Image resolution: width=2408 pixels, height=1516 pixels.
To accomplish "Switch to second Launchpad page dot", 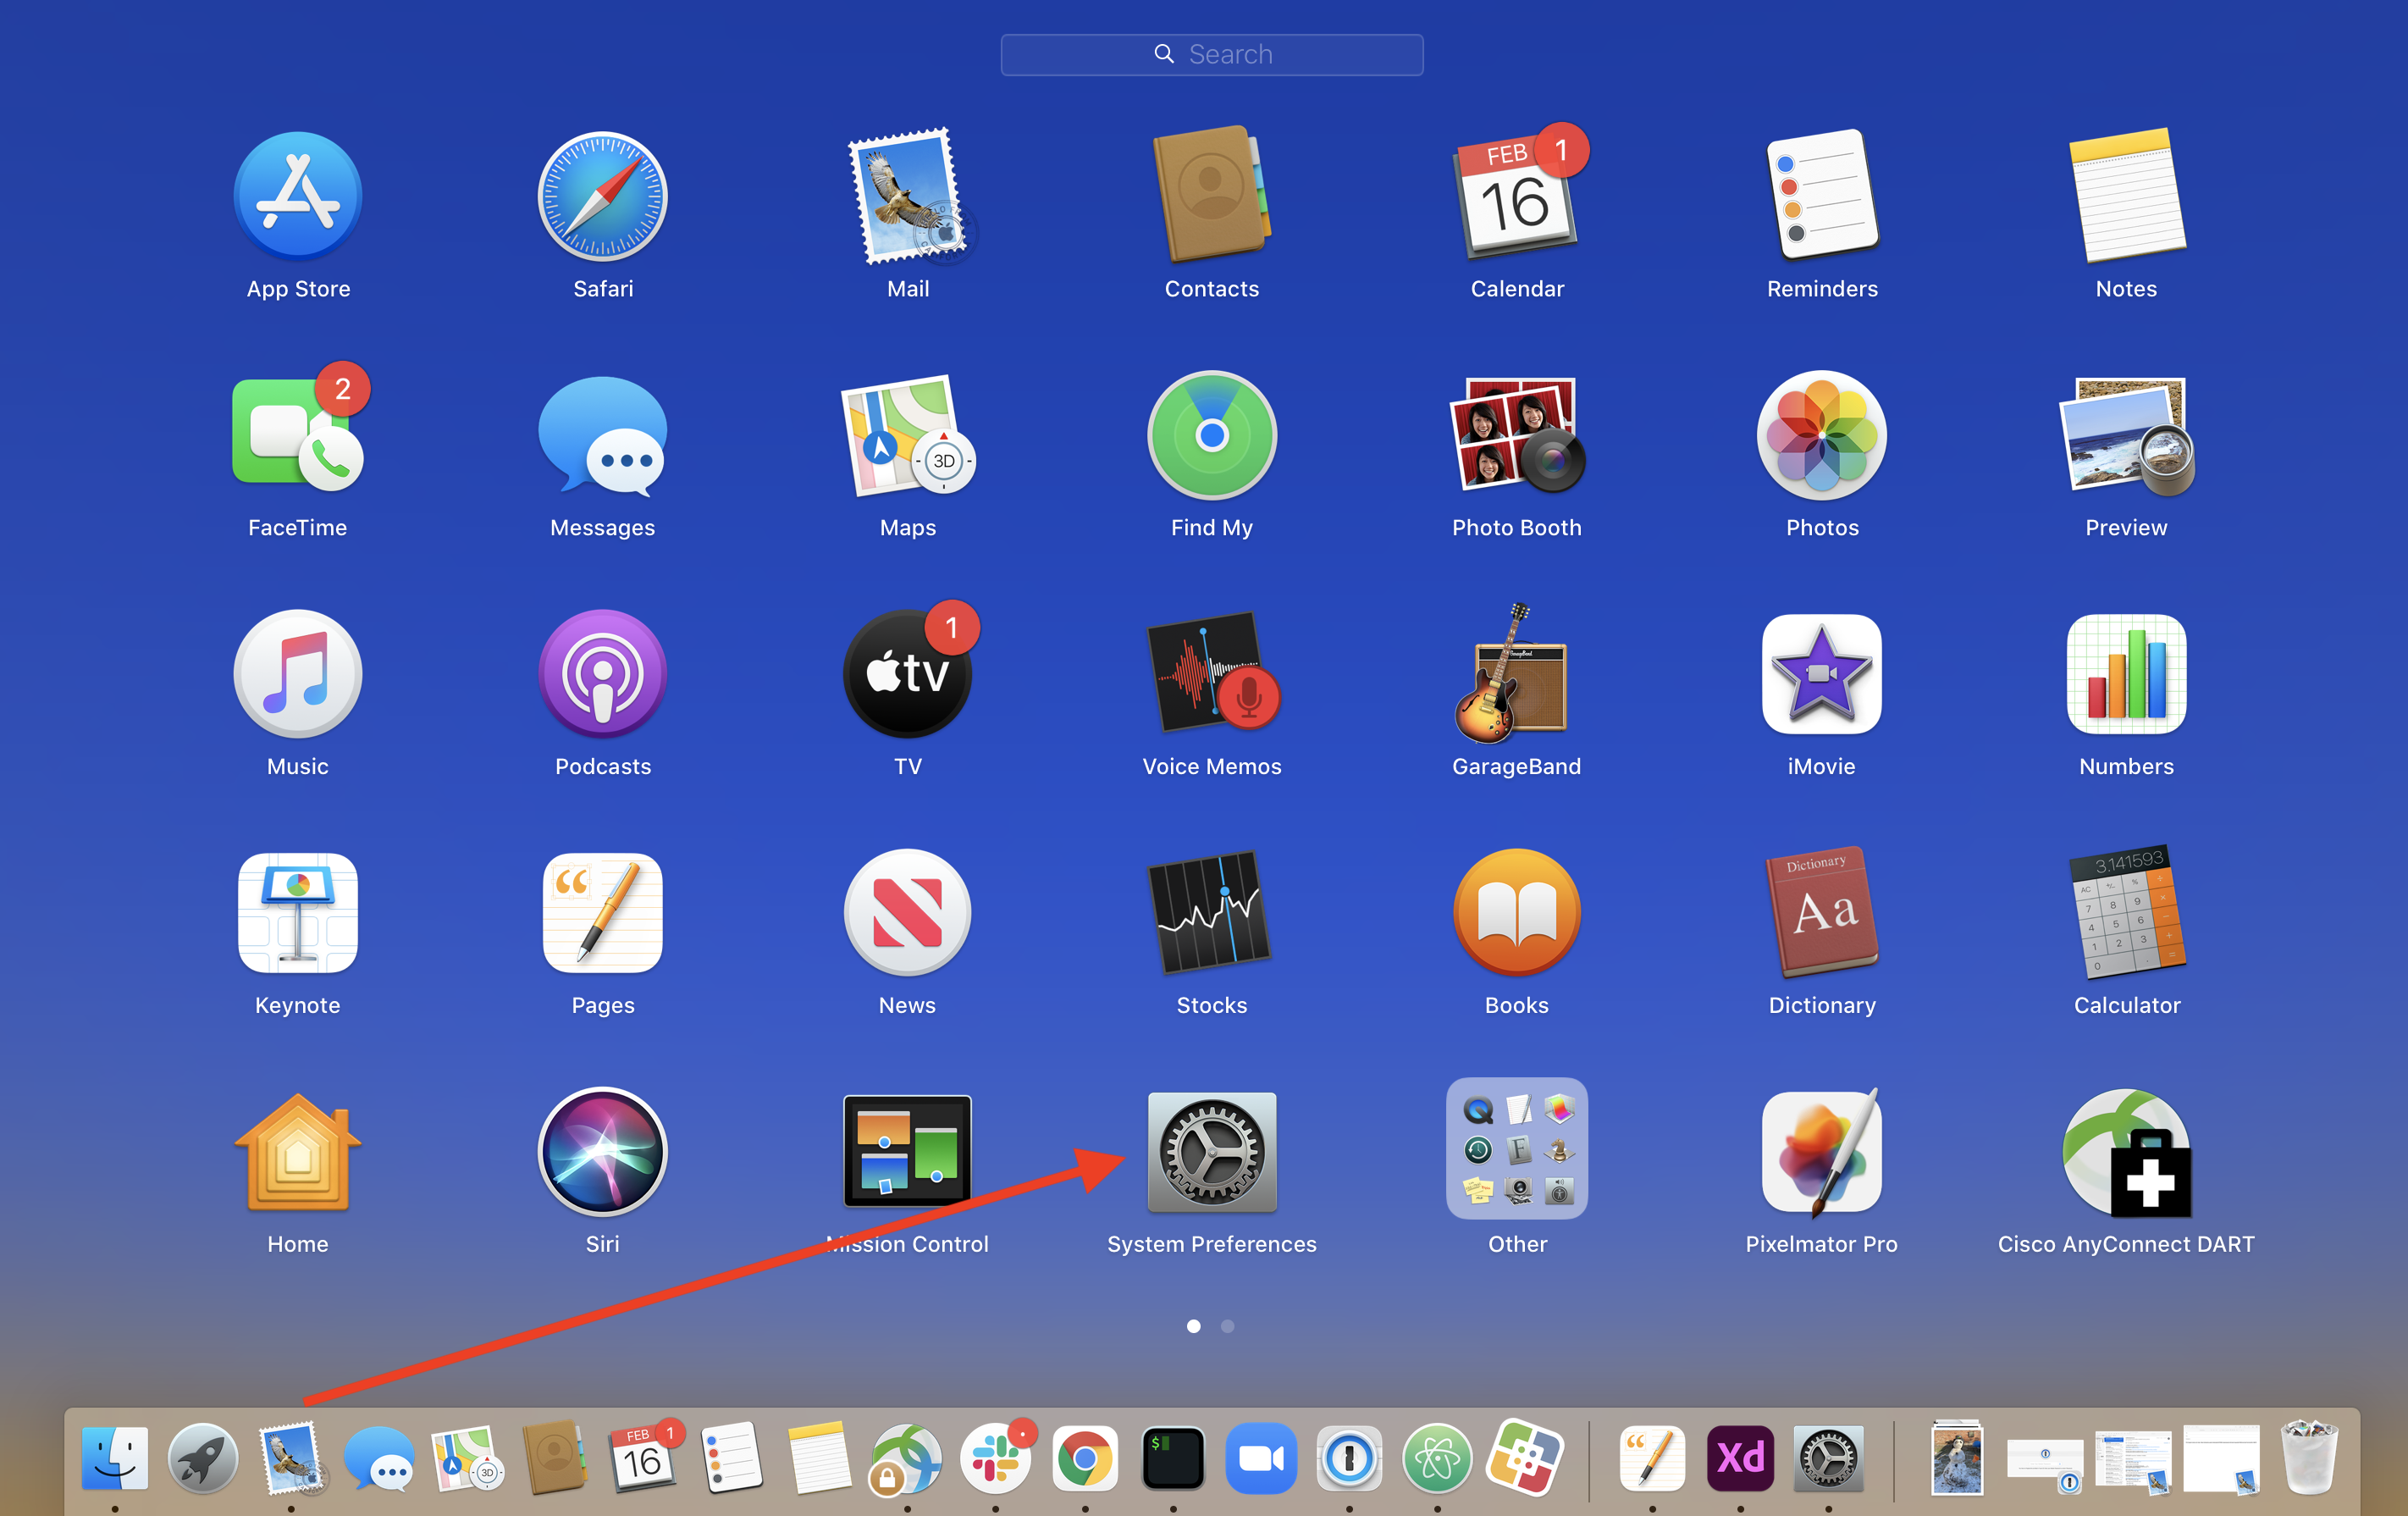I will [x=1228, y=1326].
